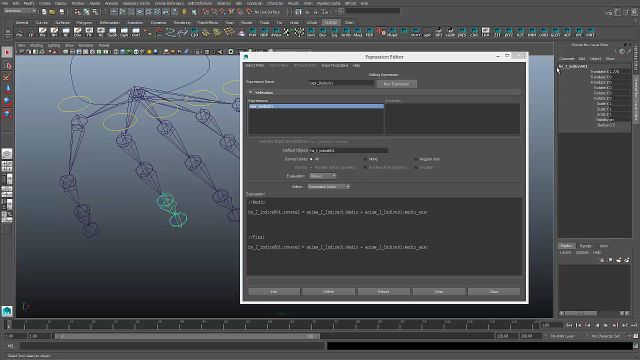
Task: Jump to start of playback range
Action: pyautogui.click(x=569, y=325)
